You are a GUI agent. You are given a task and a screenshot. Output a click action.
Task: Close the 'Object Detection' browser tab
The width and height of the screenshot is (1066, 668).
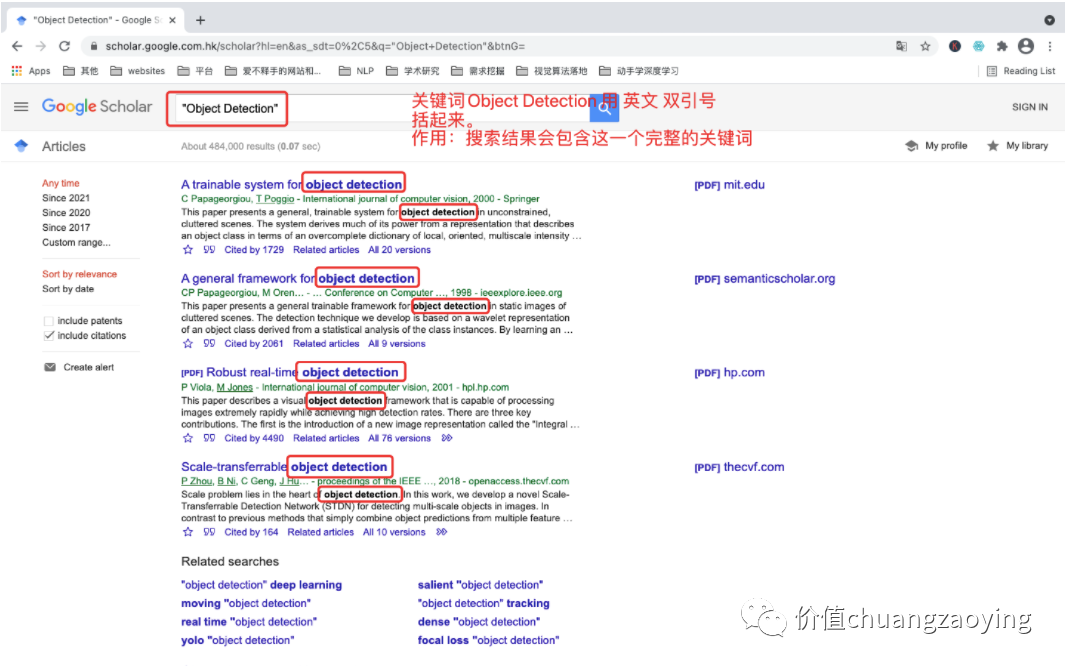[172, 20]
